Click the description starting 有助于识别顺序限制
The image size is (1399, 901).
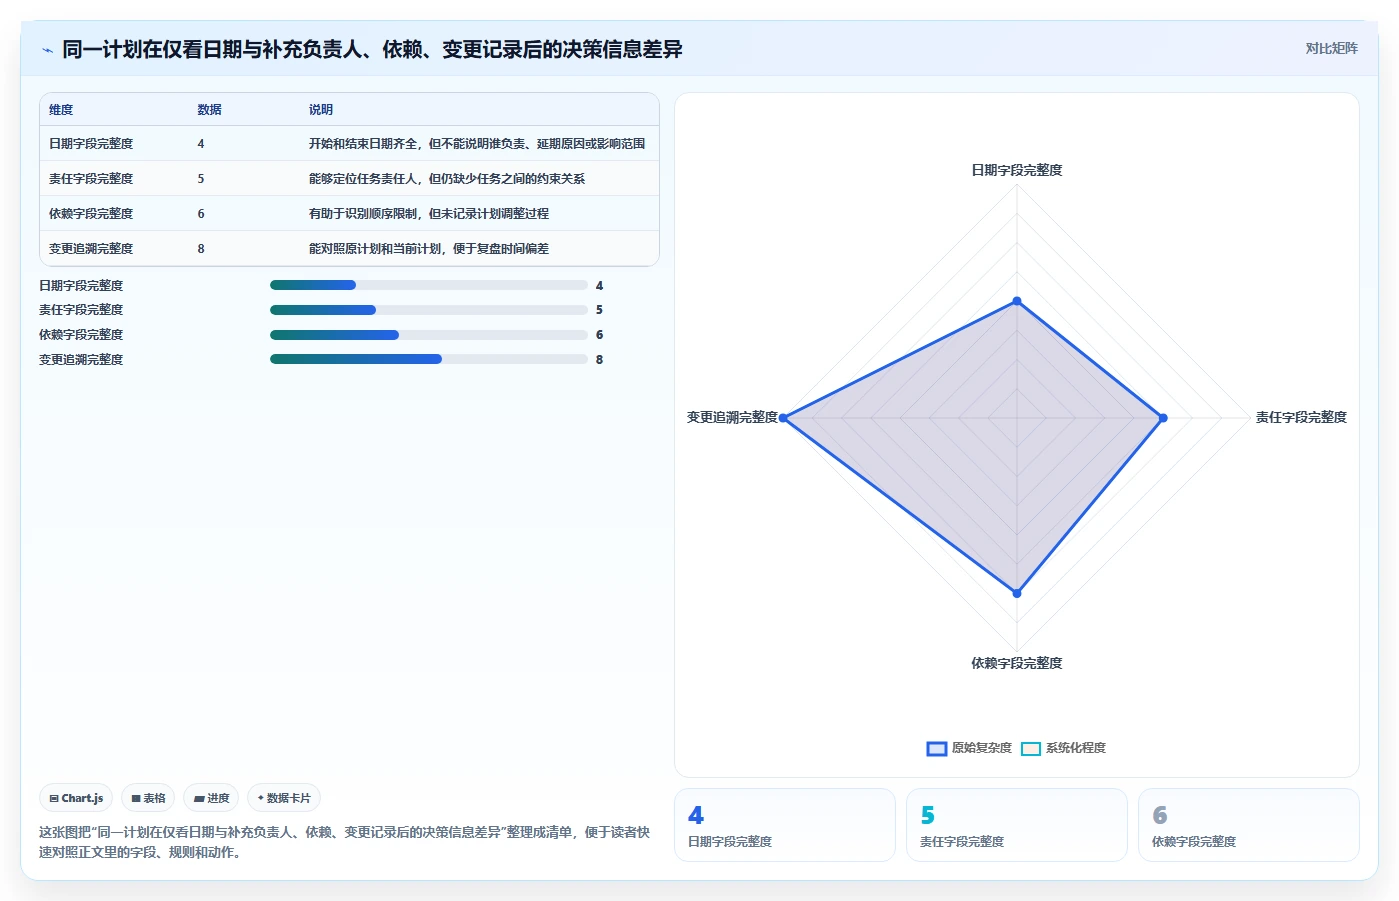point(429,214)
